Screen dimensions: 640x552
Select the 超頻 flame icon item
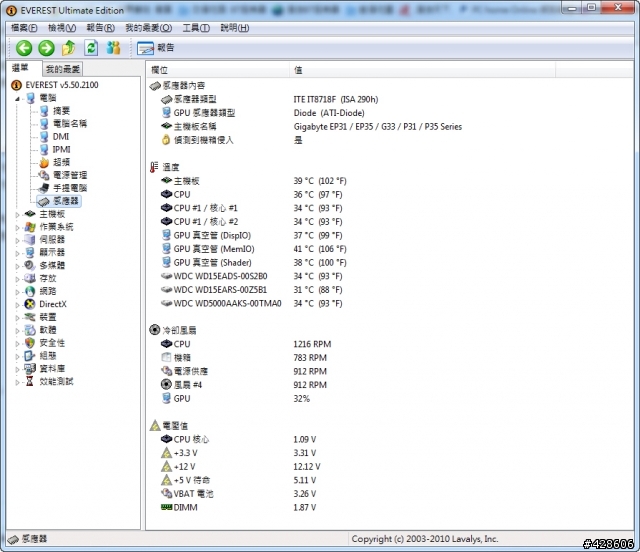pos(44,162)
